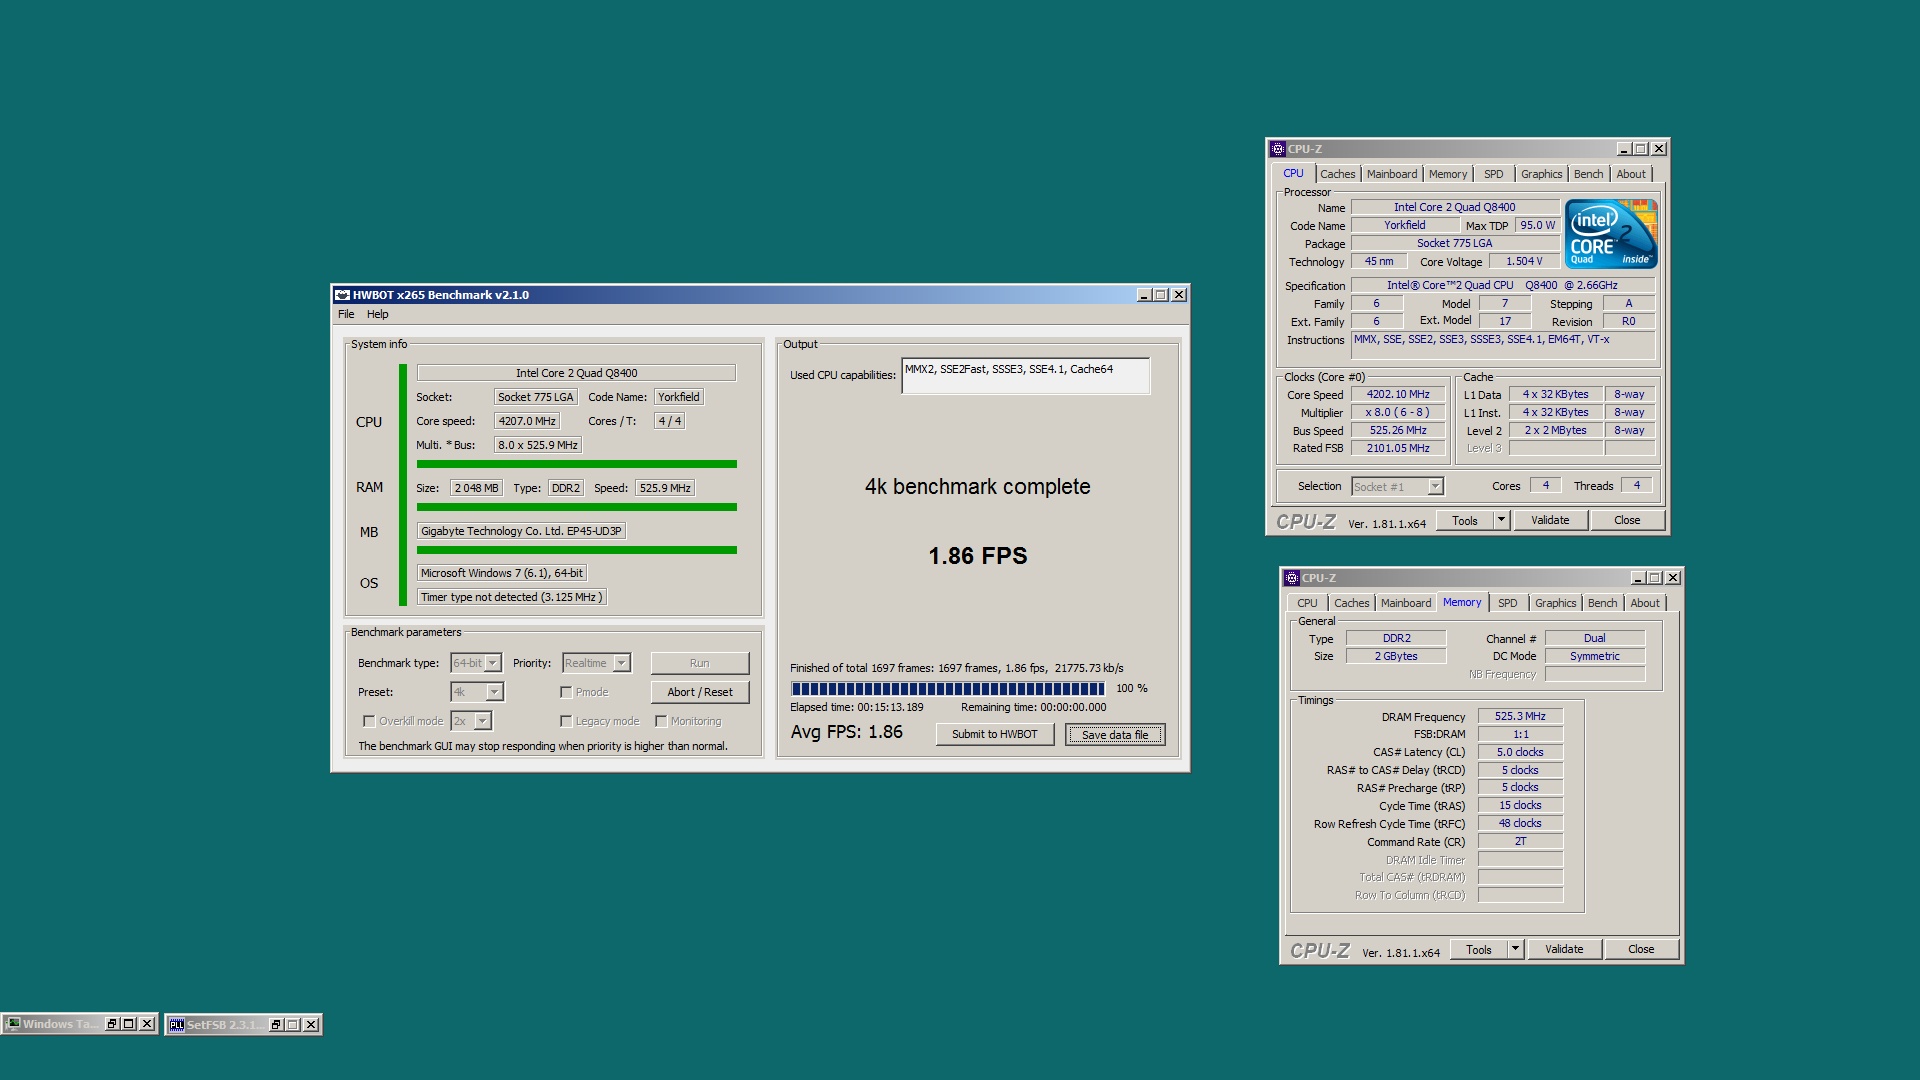Open Graphics tab in top CPU-Z

tap(1541, 174)
